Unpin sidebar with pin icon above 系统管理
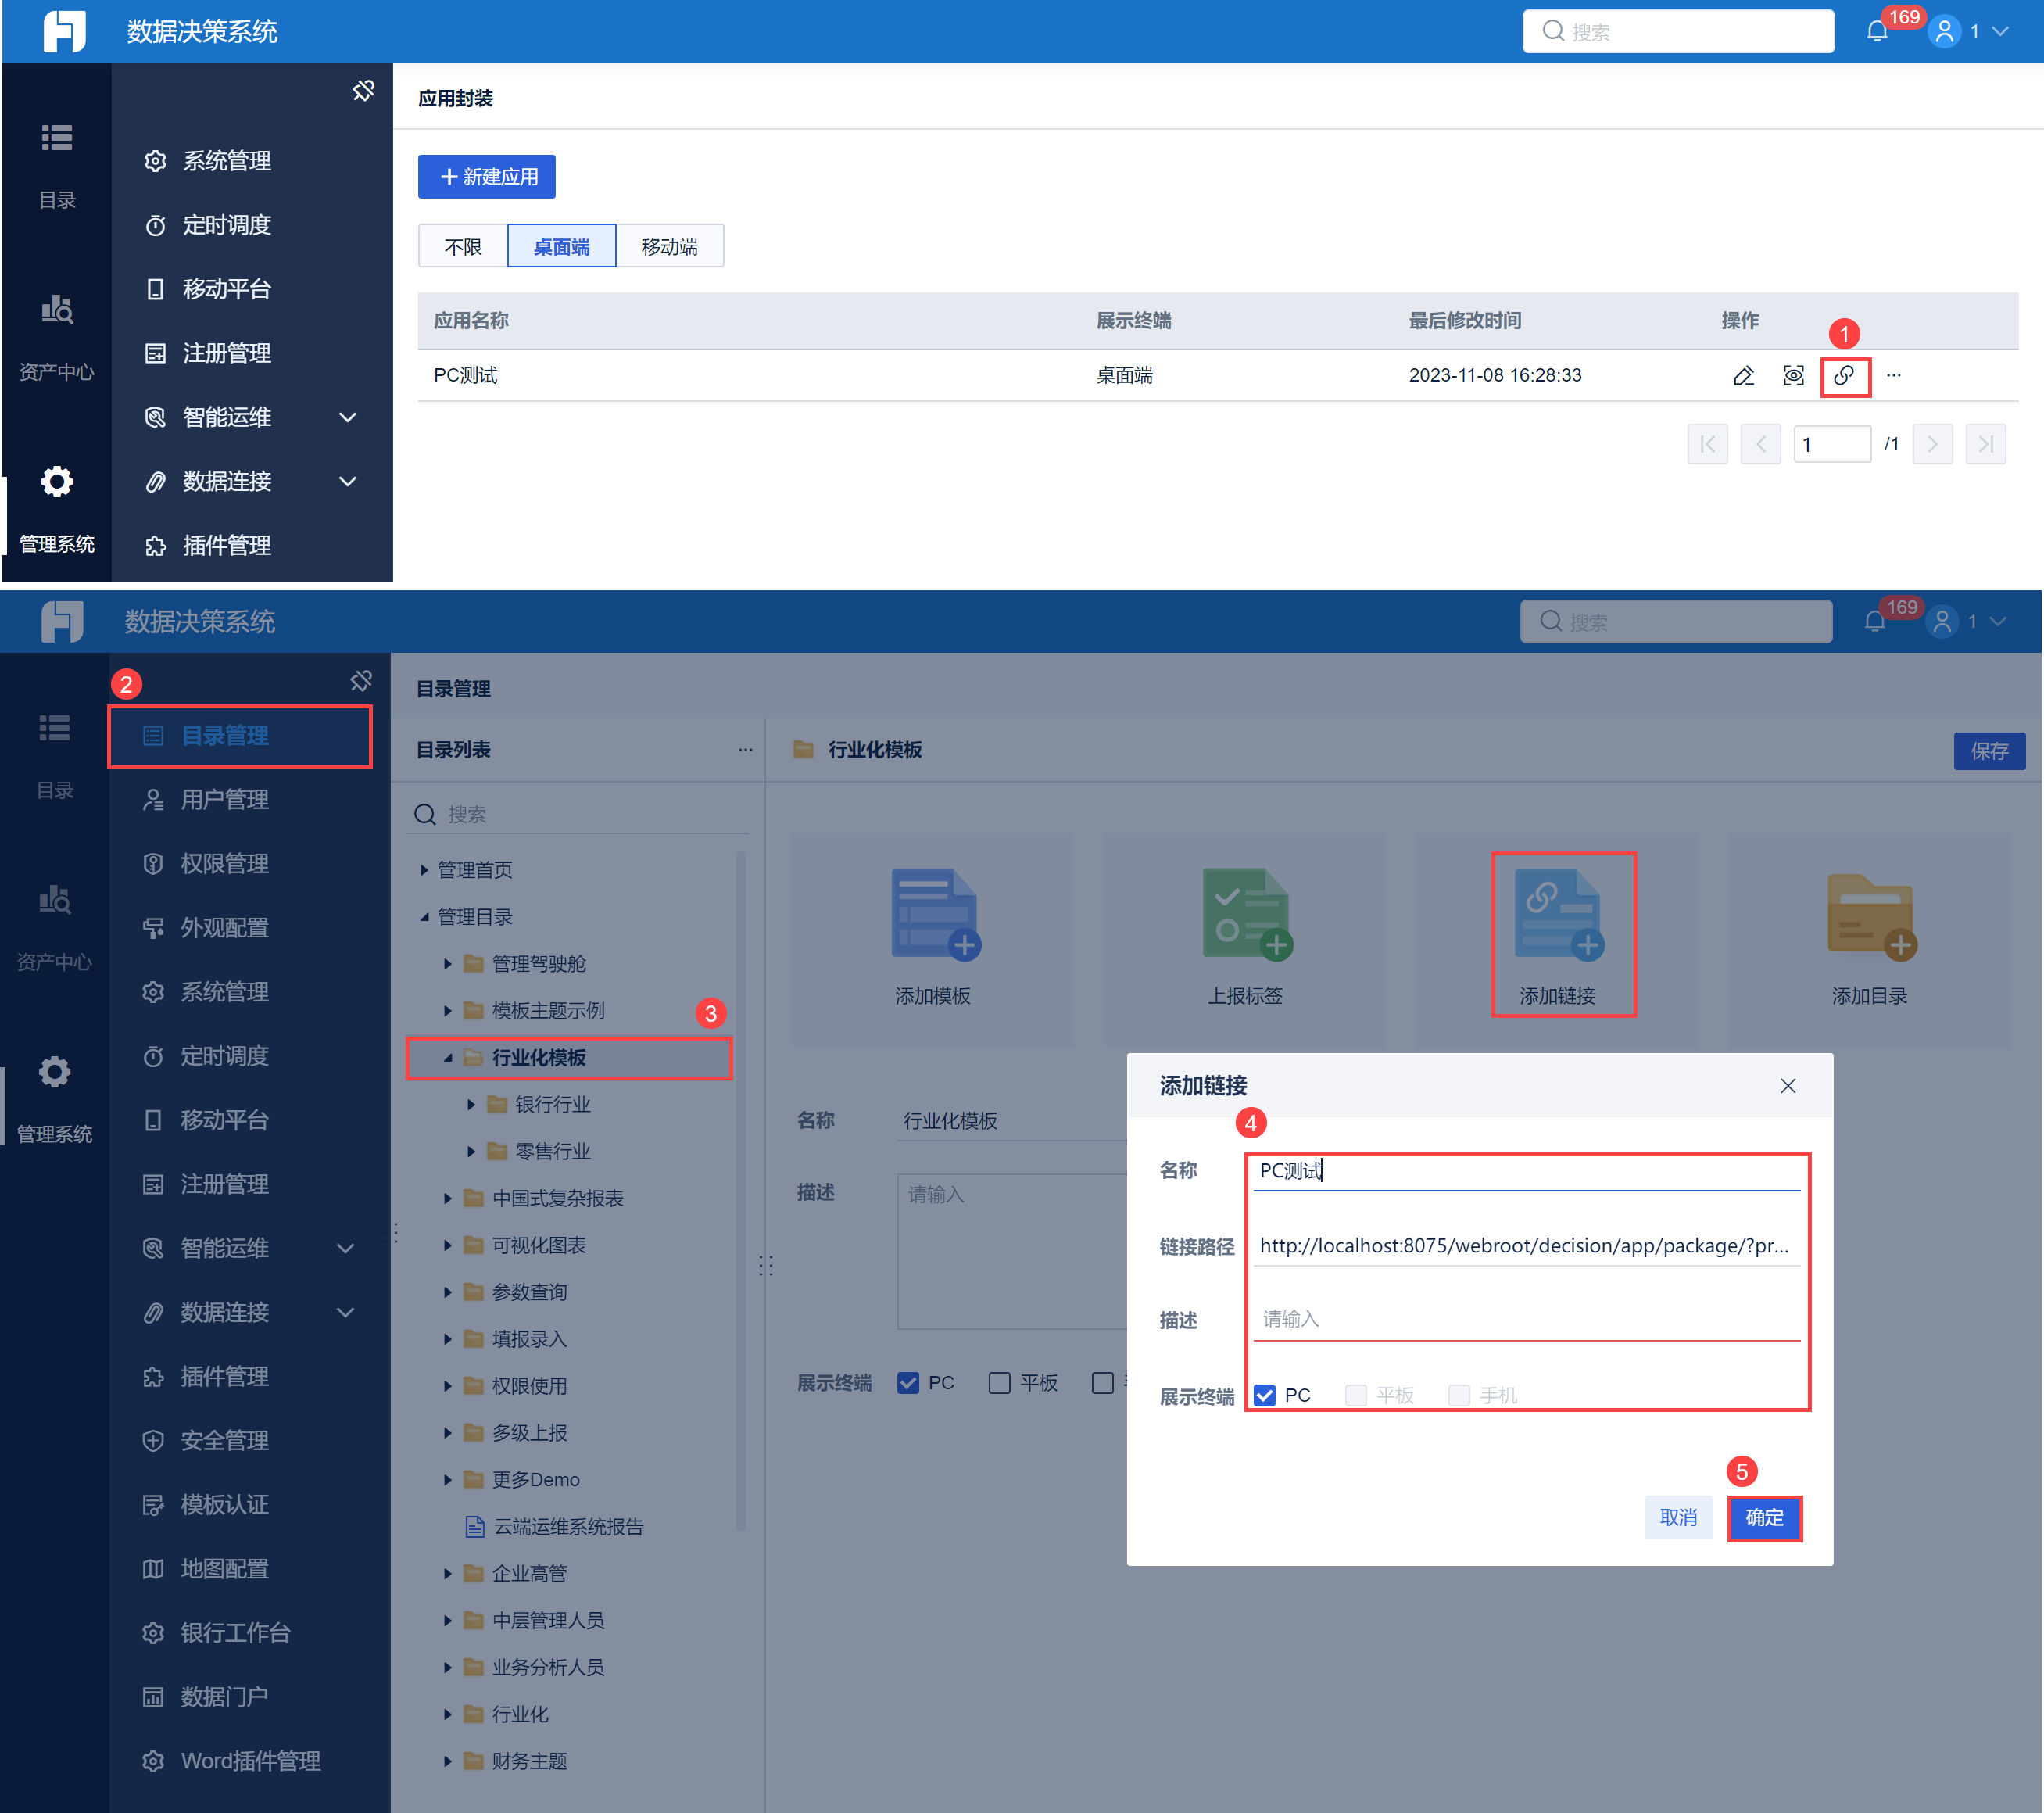Image resolution: width=2044 pixels, height=1813 pixels. point(363,91)
